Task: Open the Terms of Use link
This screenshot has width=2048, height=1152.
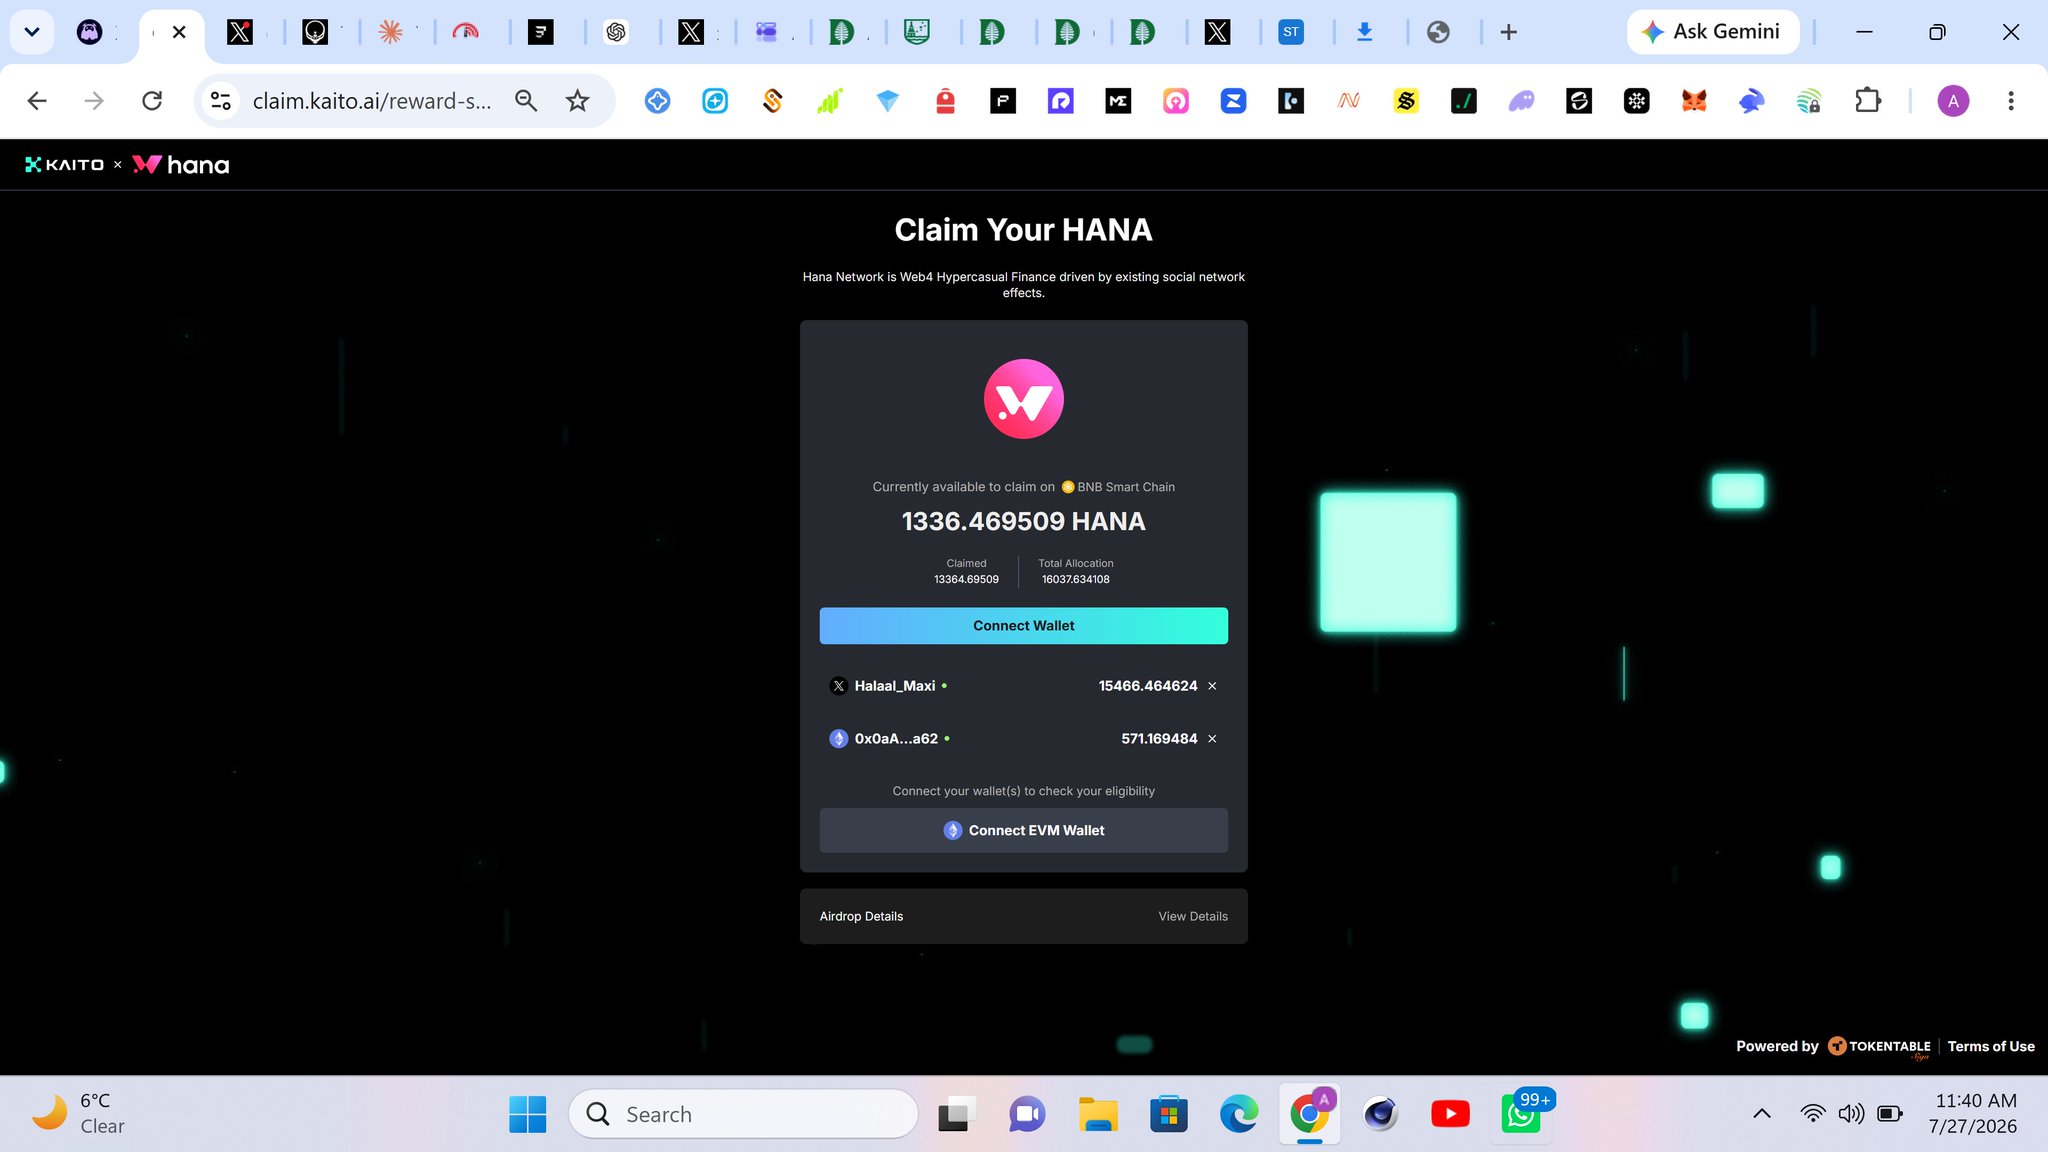Action: (1991, 1046)
